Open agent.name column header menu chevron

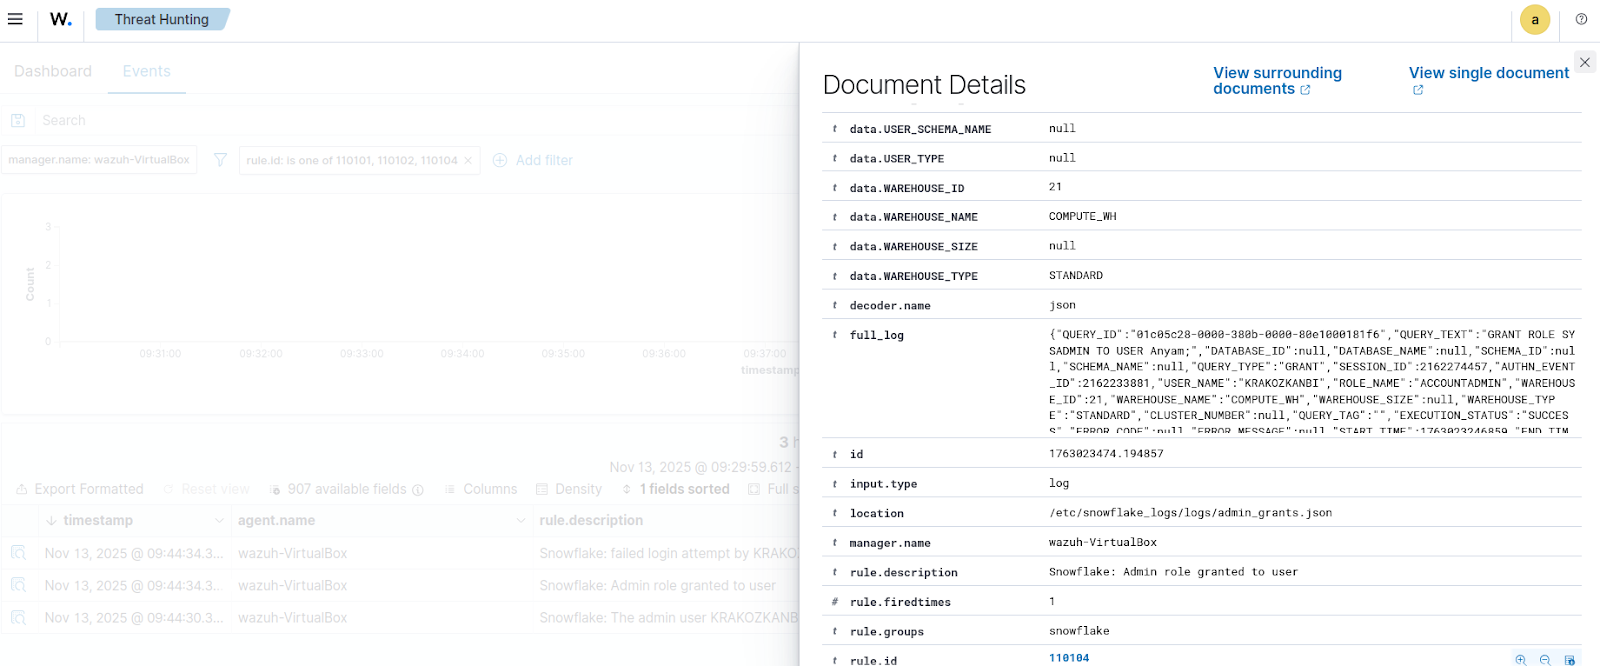click(520, 520)
